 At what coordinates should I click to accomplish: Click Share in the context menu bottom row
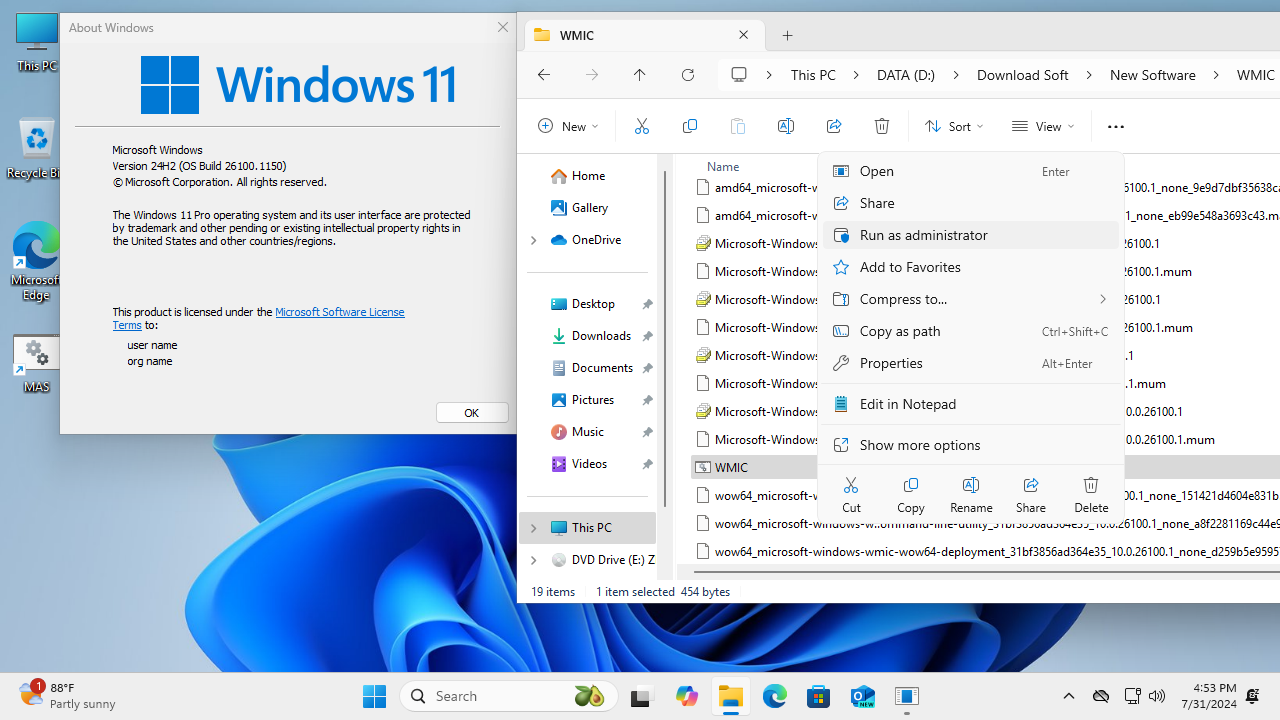point(1031,495)
